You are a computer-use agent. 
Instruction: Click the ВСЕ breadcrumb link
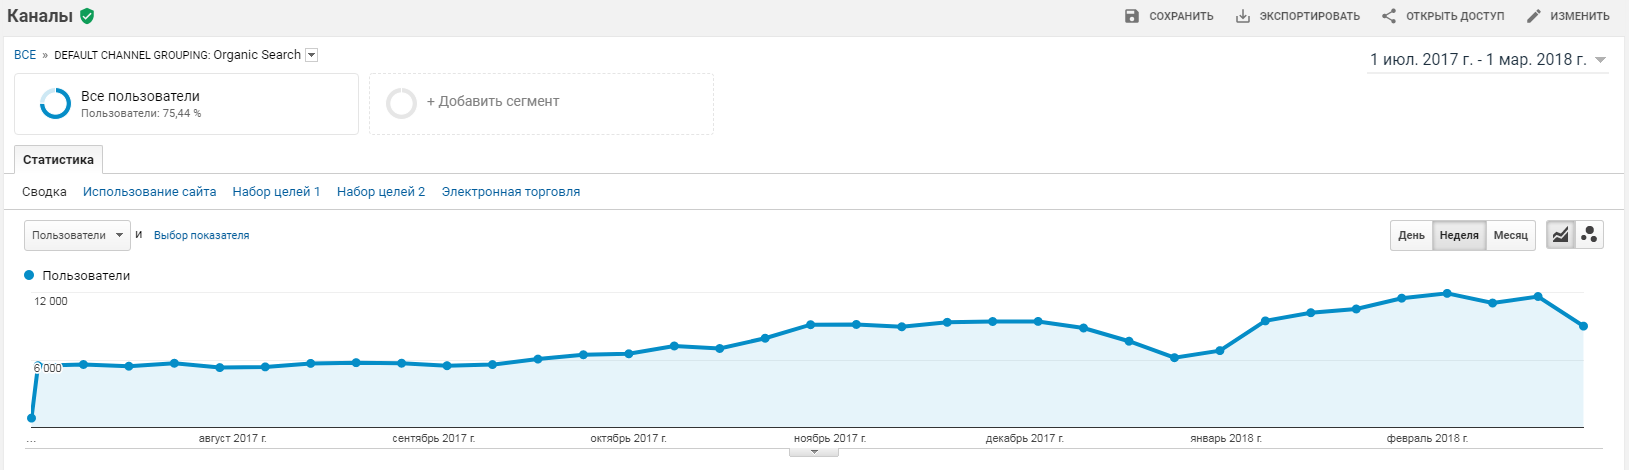[x=25, y=55]
